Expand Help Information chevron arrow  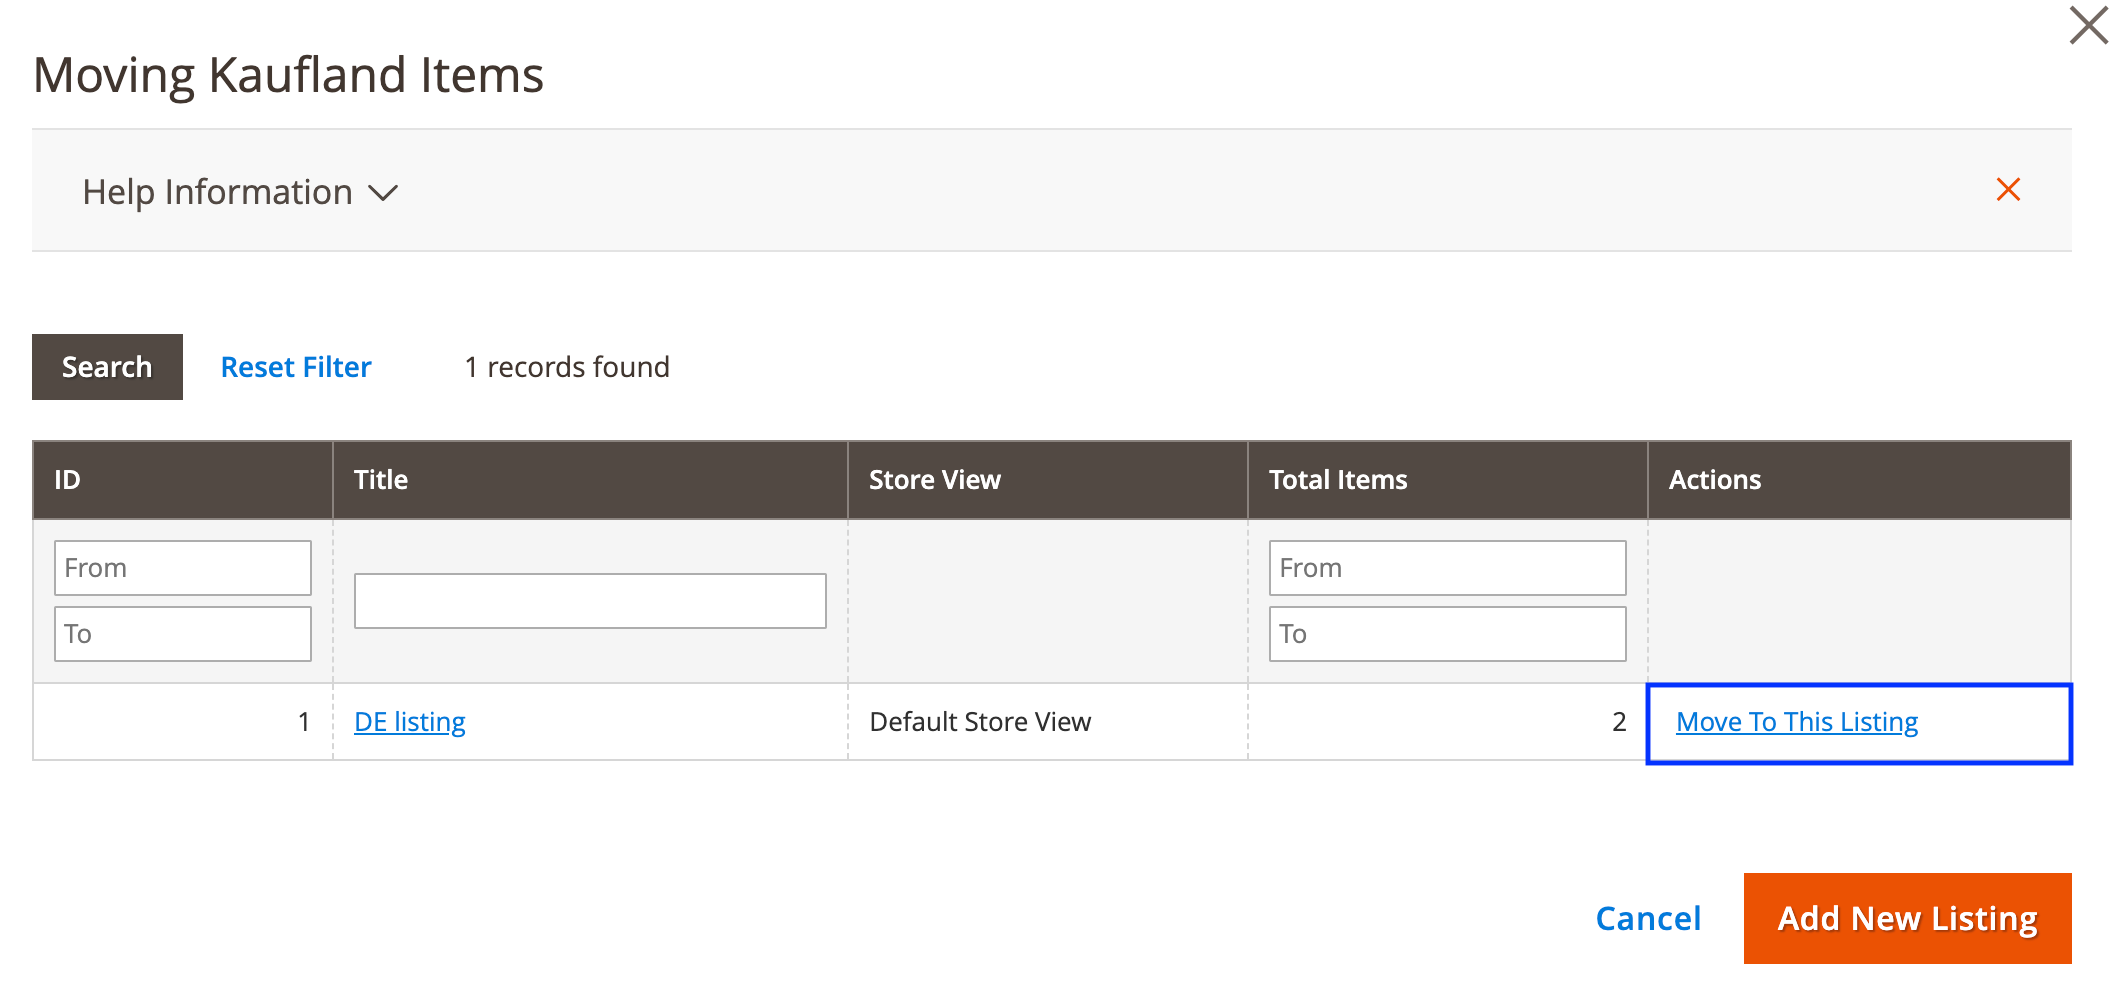383,193
